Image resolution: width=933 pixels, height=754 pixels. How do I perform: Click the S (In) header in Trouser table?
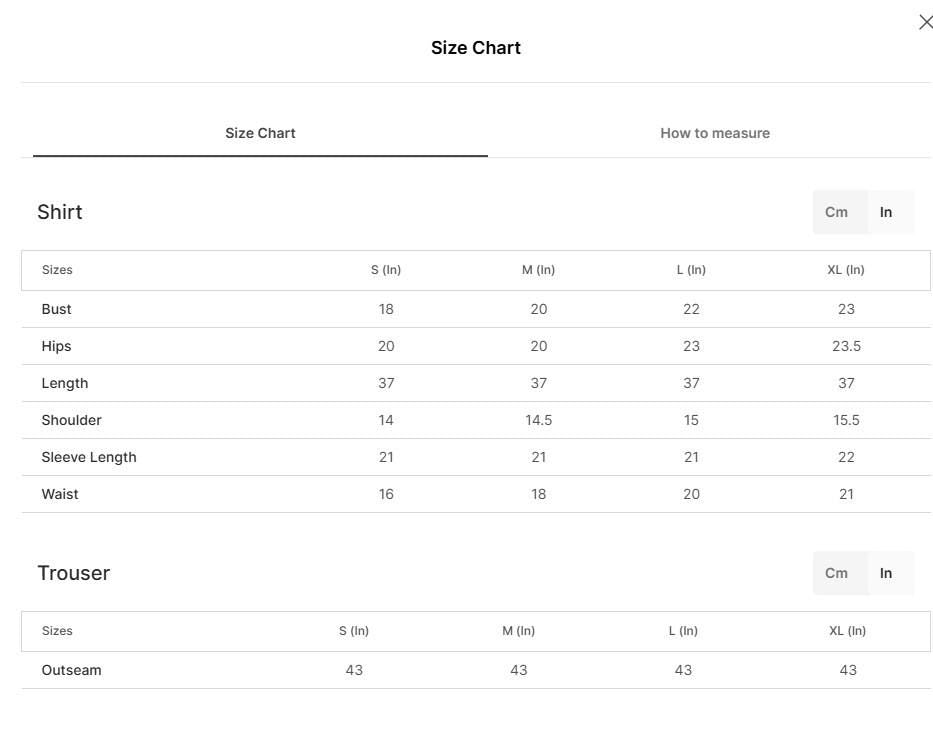click(x=354, y=631)
